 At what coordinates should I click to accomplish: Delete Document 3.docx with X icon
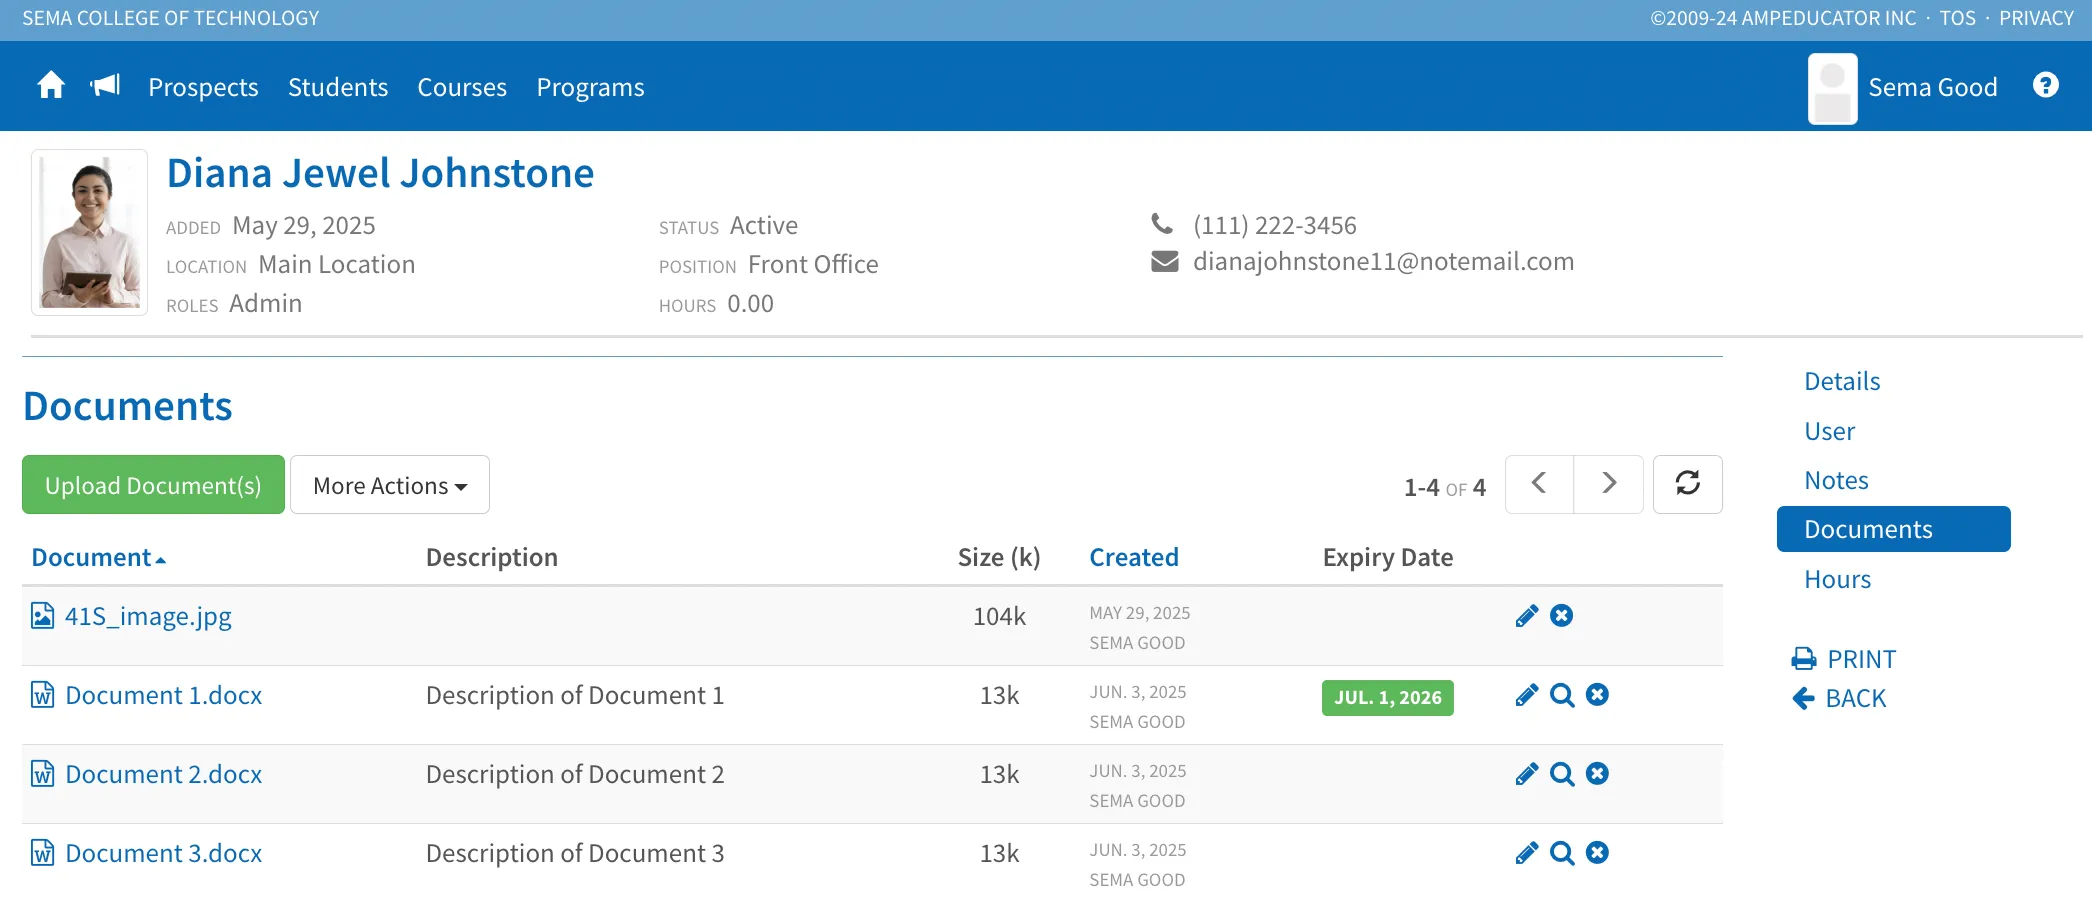pos(1597,853)
